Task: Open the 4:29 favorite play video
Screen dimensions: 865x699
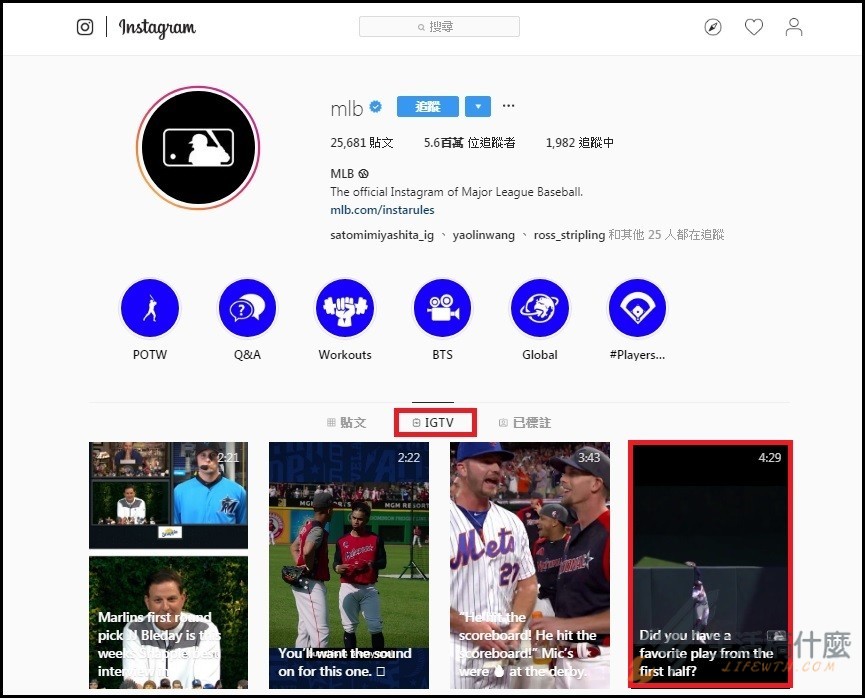Action: pyautogui.click(x=710, y=564)
